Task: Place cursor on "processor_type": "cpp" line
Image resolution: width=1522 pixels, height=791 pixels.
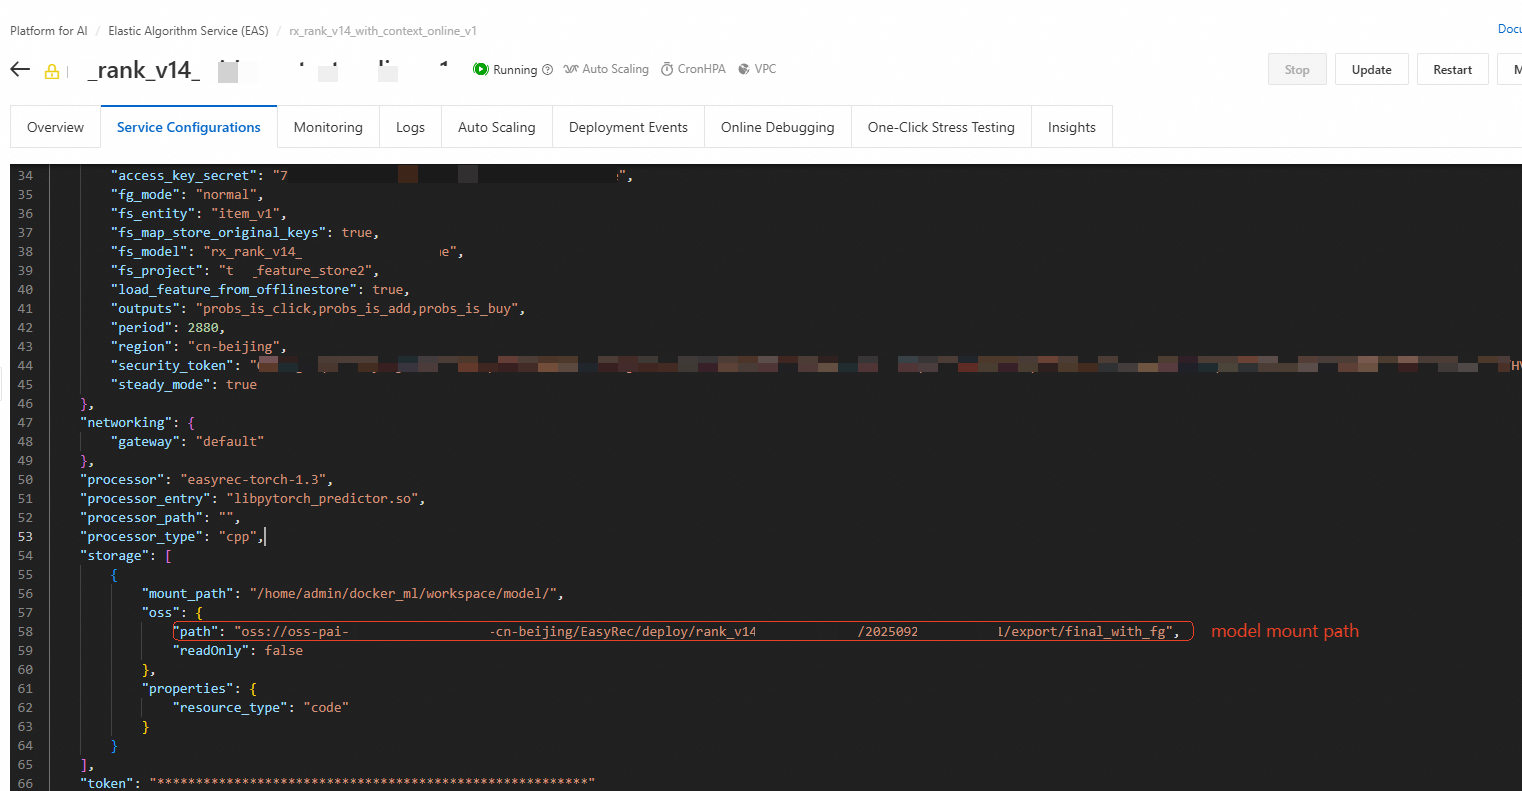Action: pos(172,537)
